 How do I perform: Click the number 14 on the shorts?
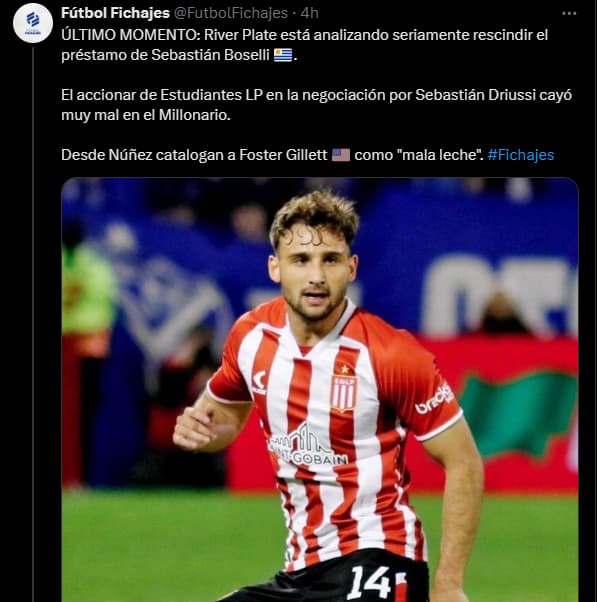pos(370,583)
